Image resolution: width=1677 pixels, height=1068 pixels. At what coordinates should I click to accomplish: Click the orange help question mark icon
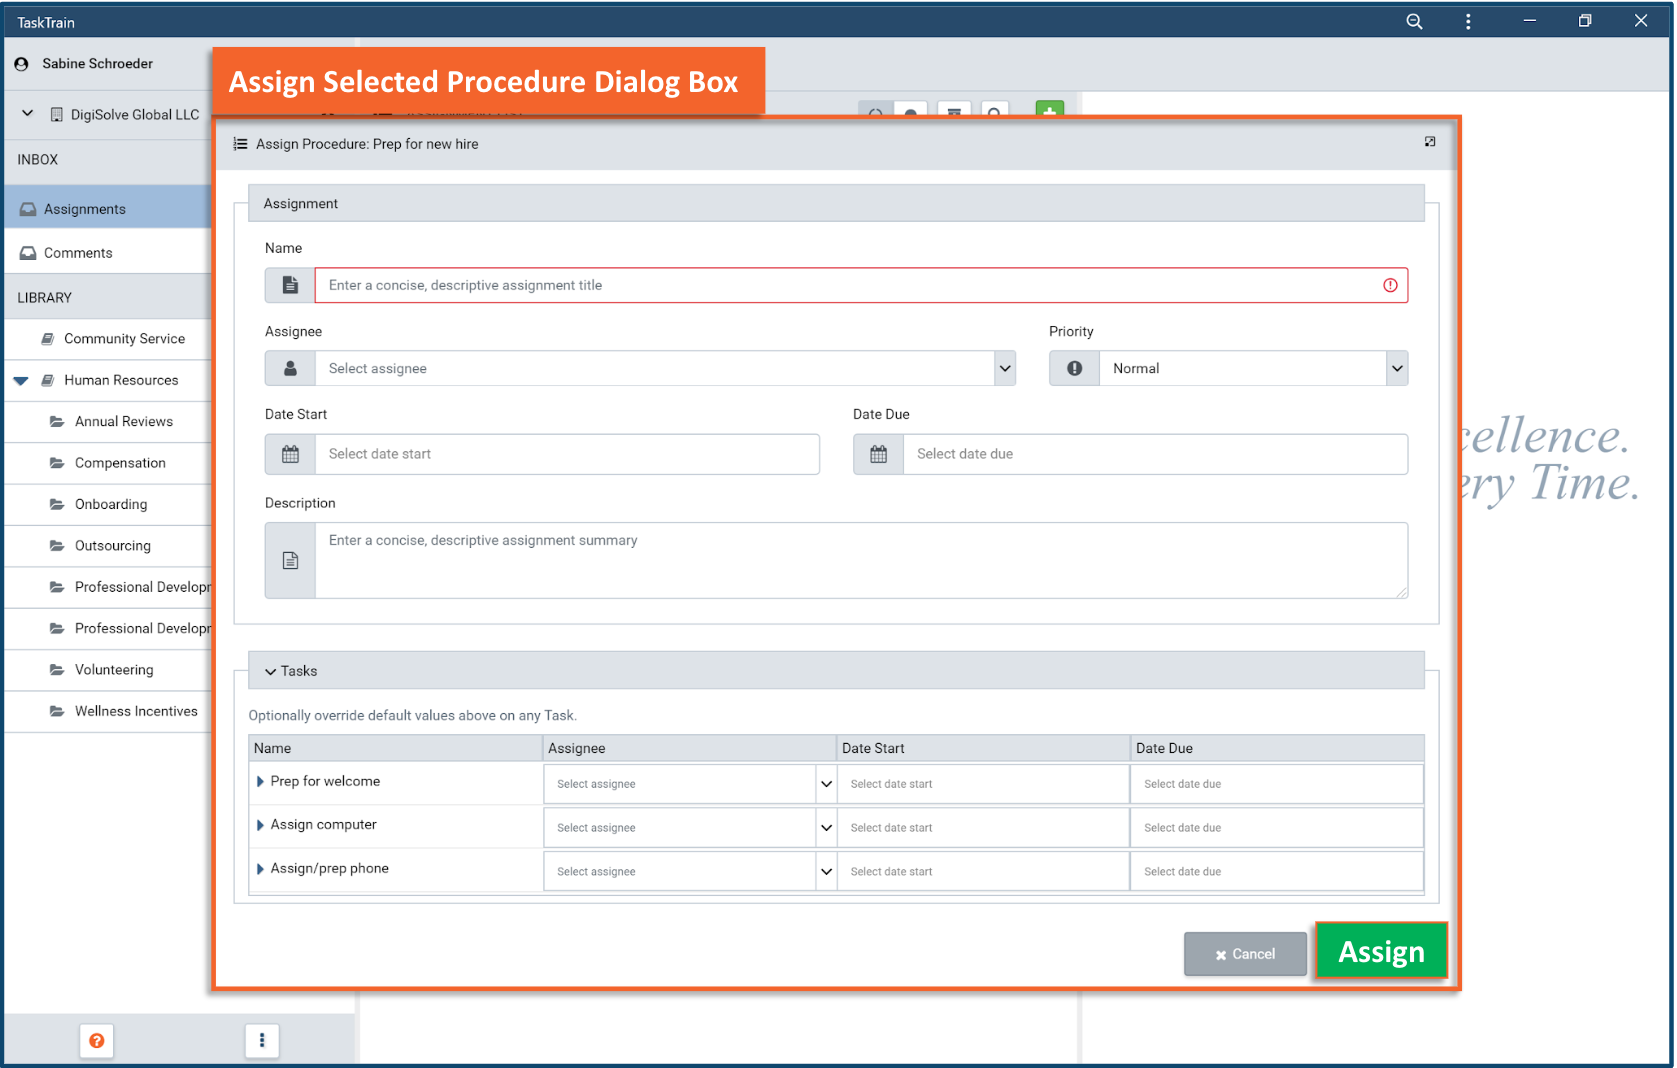[97, 1040]
